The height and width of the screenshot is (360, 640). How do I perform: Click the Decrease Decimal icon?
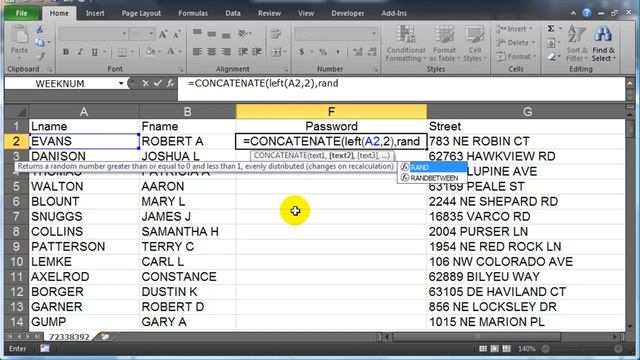point(372,52)
